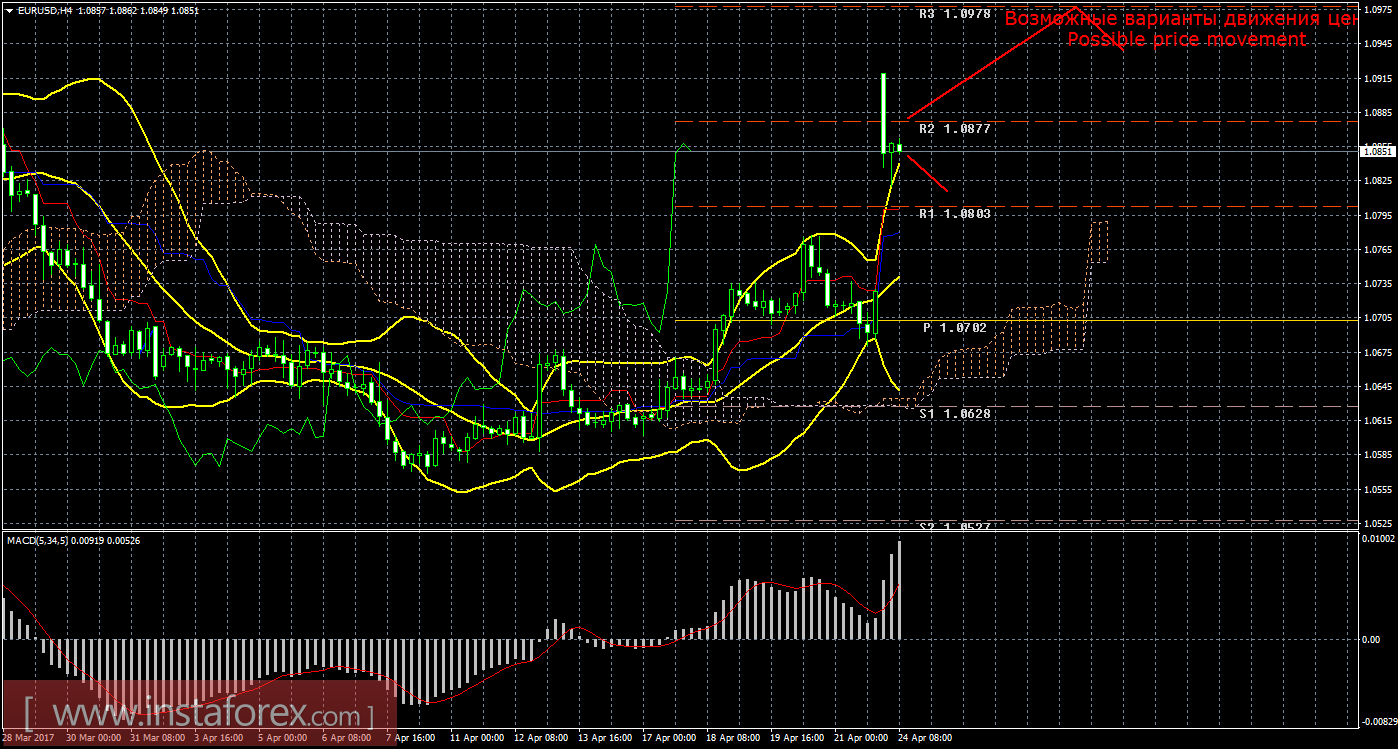The height and width of the screenshot is (749, 1398).
Task: Click the 12 Apr 08:00 time label
Action: [540, 738]
